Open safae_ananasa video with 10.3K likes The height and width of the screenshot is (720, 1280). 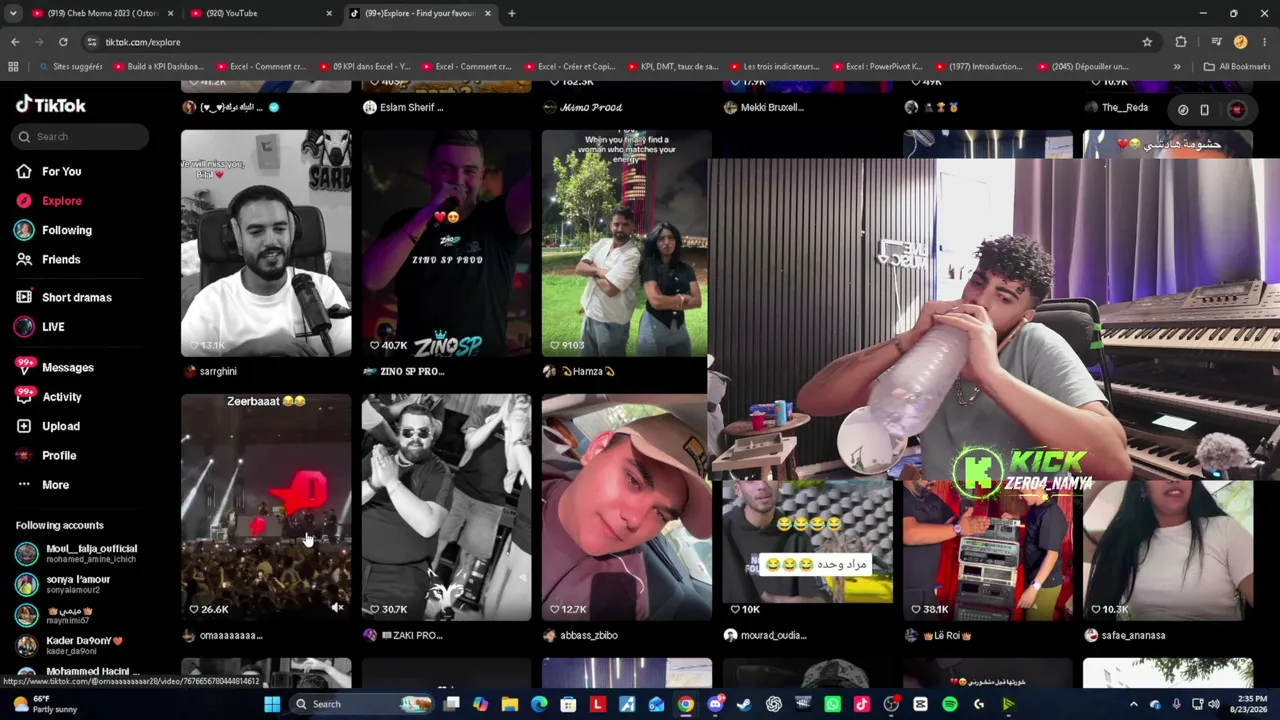pyautogui.click(x=1167, y=550)
